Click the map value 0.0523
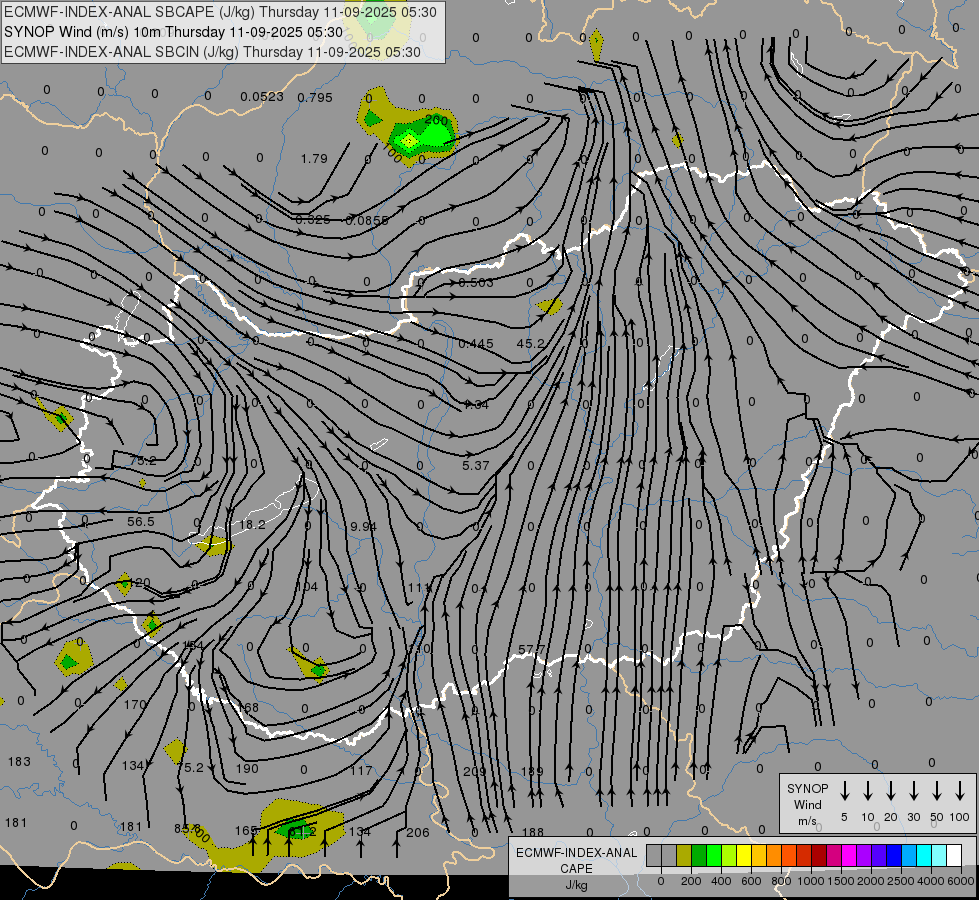Image resolution: width=979 pixels, height=900 pixels. tap(262, 97)
